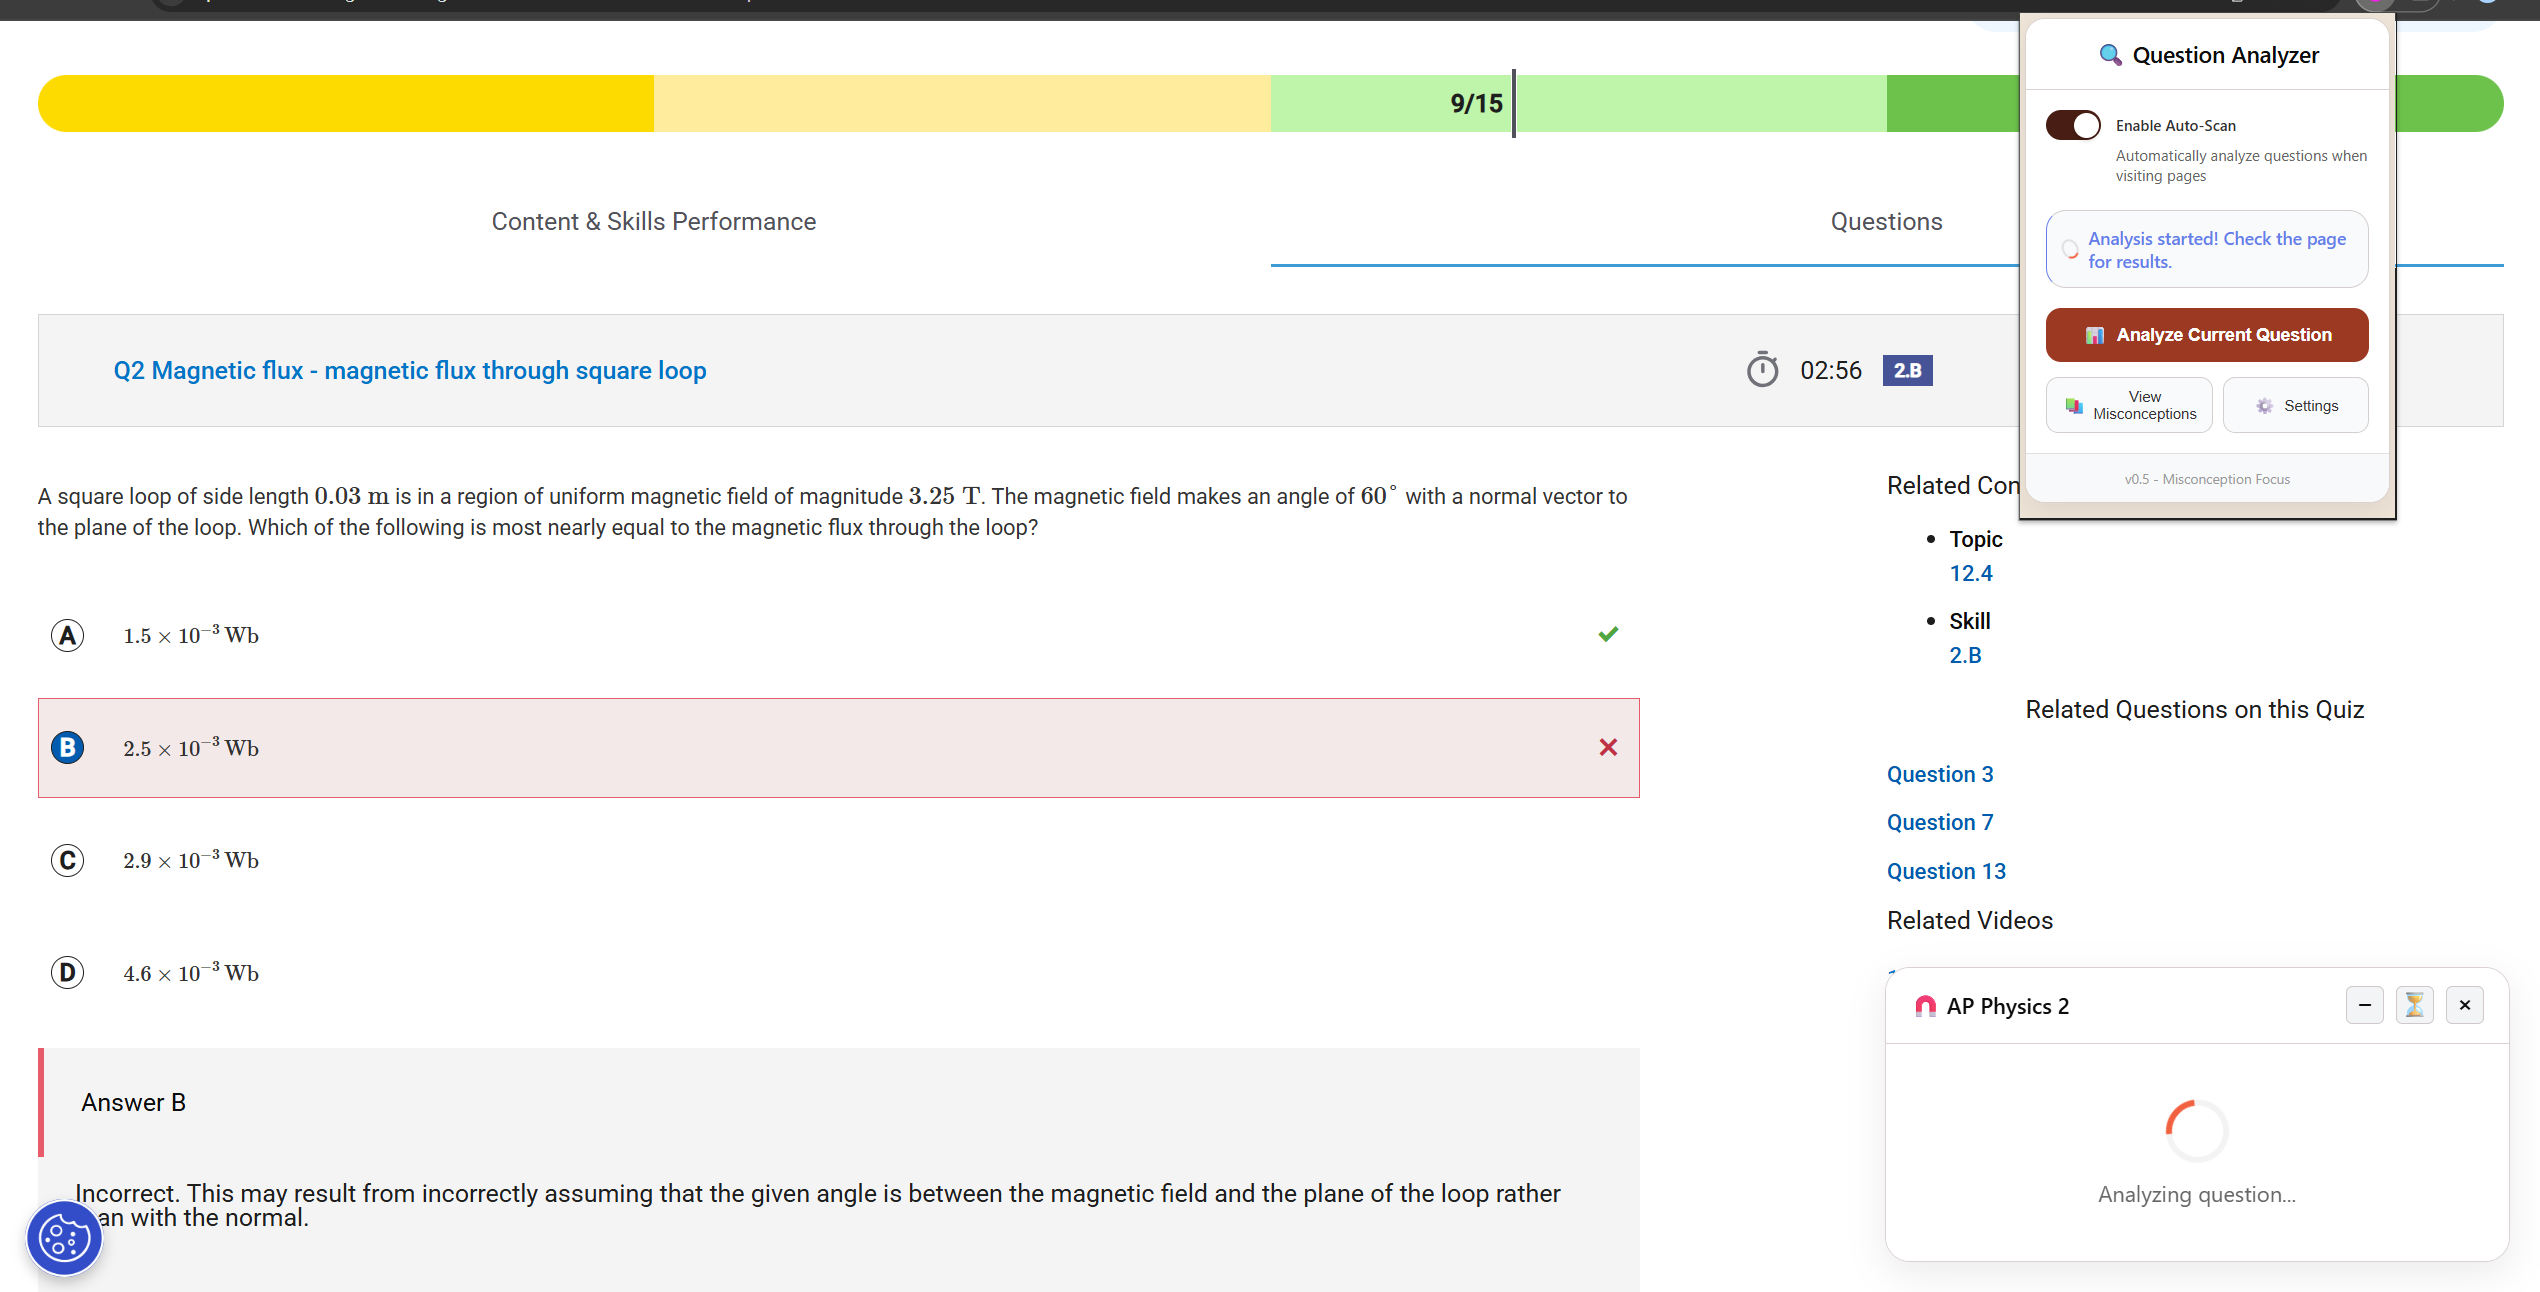Viewport: 2540px width, 1292px height.
Task: Click the stopwatch timer icon
Action: point(1762,370)
